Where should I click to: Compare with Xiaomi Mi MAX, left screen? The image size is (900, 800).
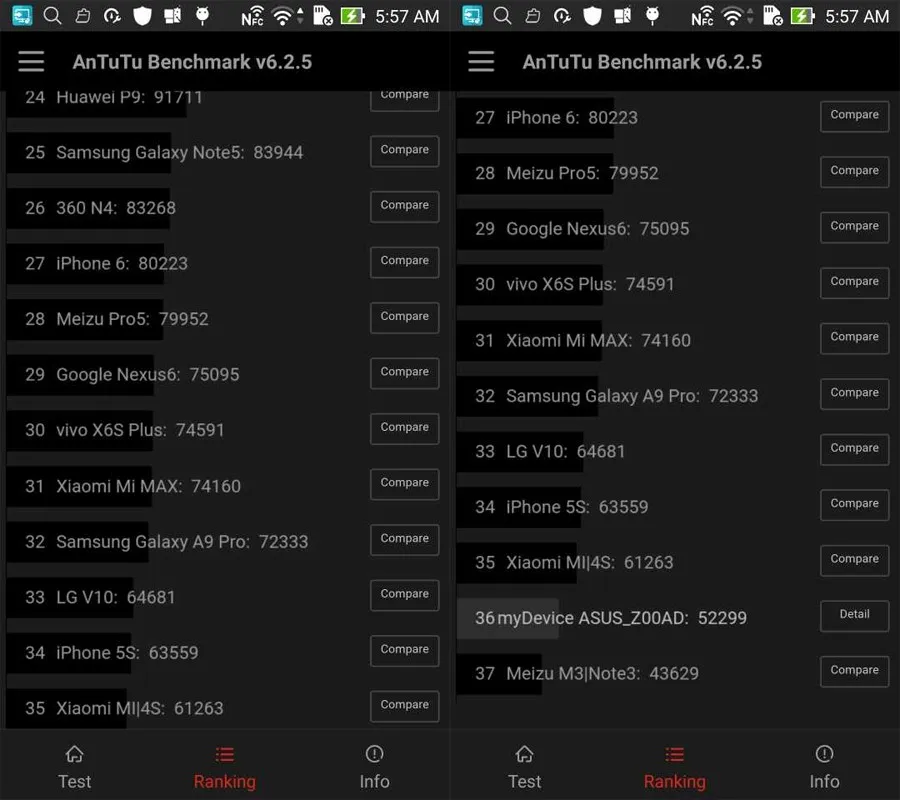[405, 484]
